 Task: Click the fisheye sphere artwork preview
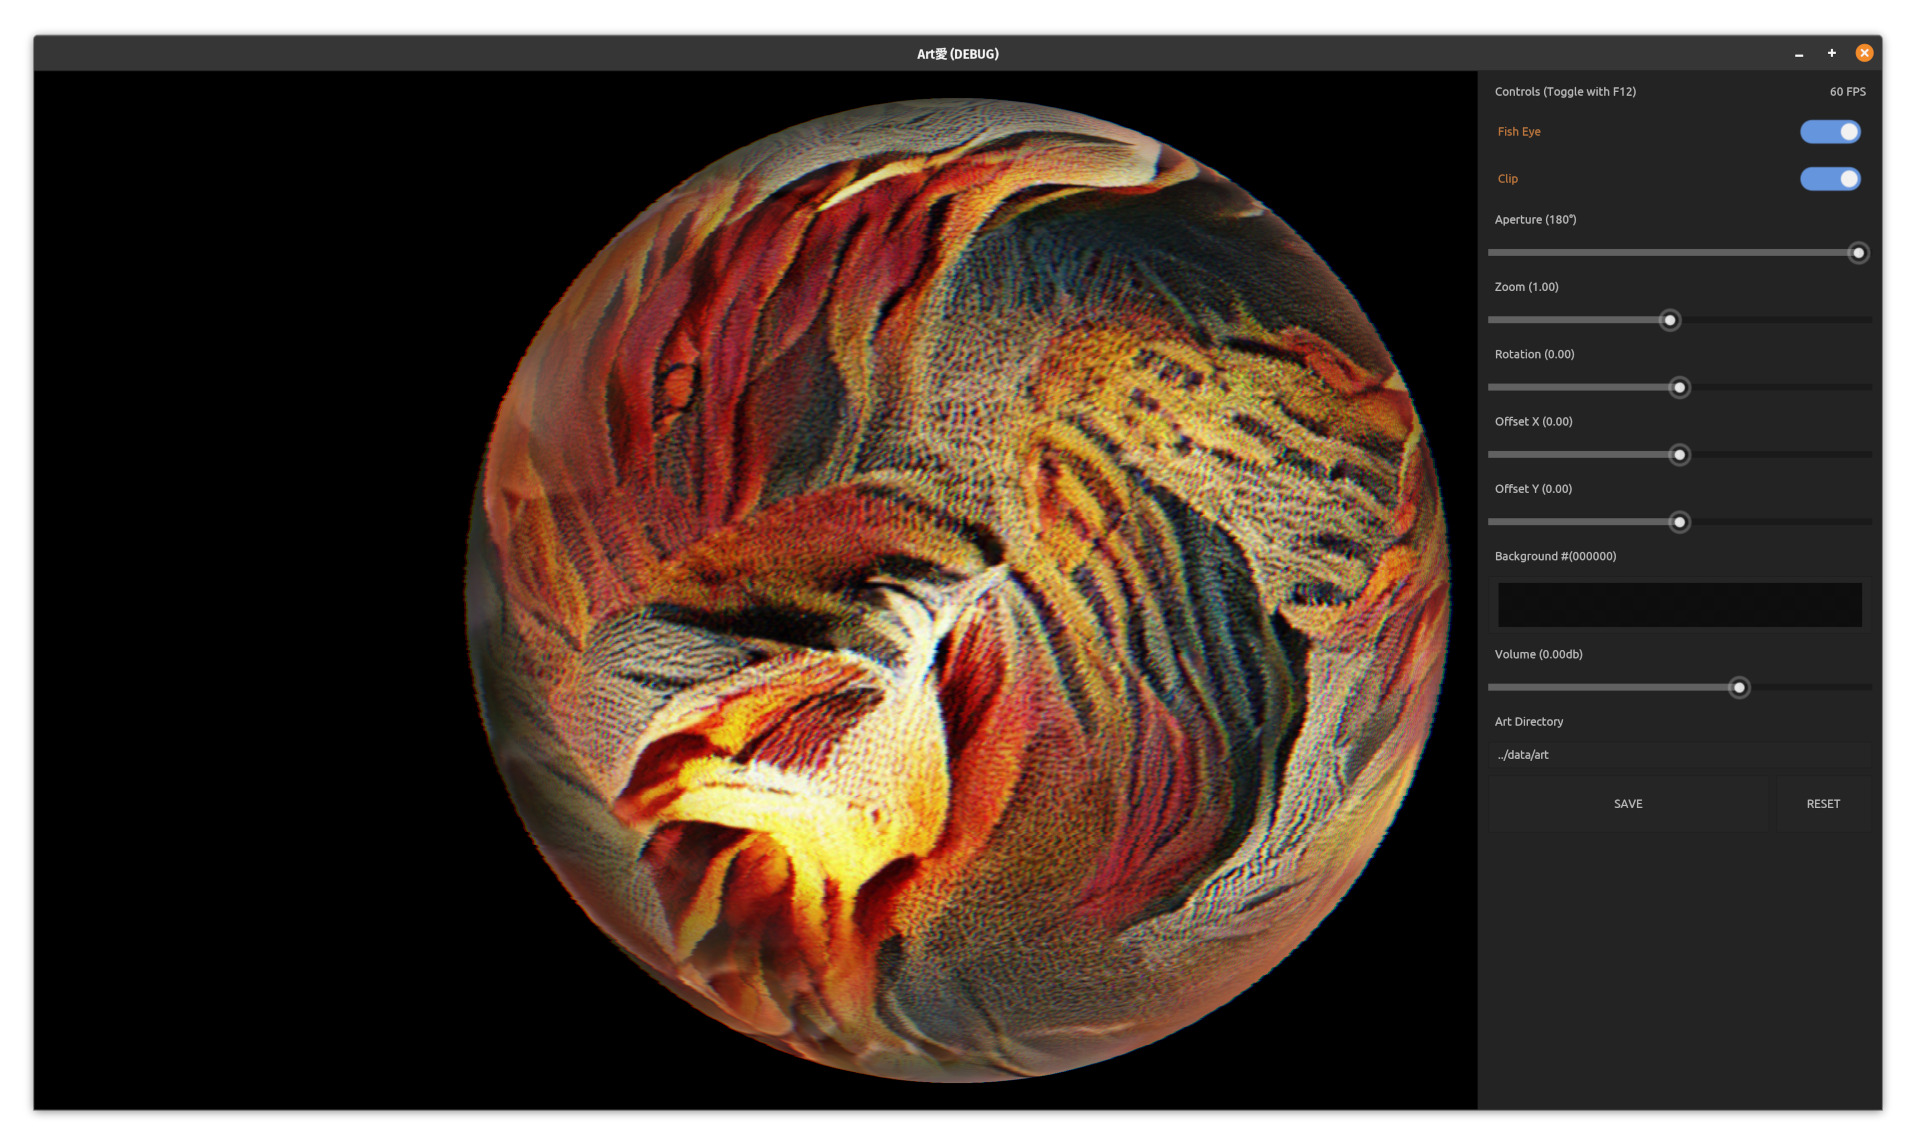pyautogui.click(x=957, y=590)
